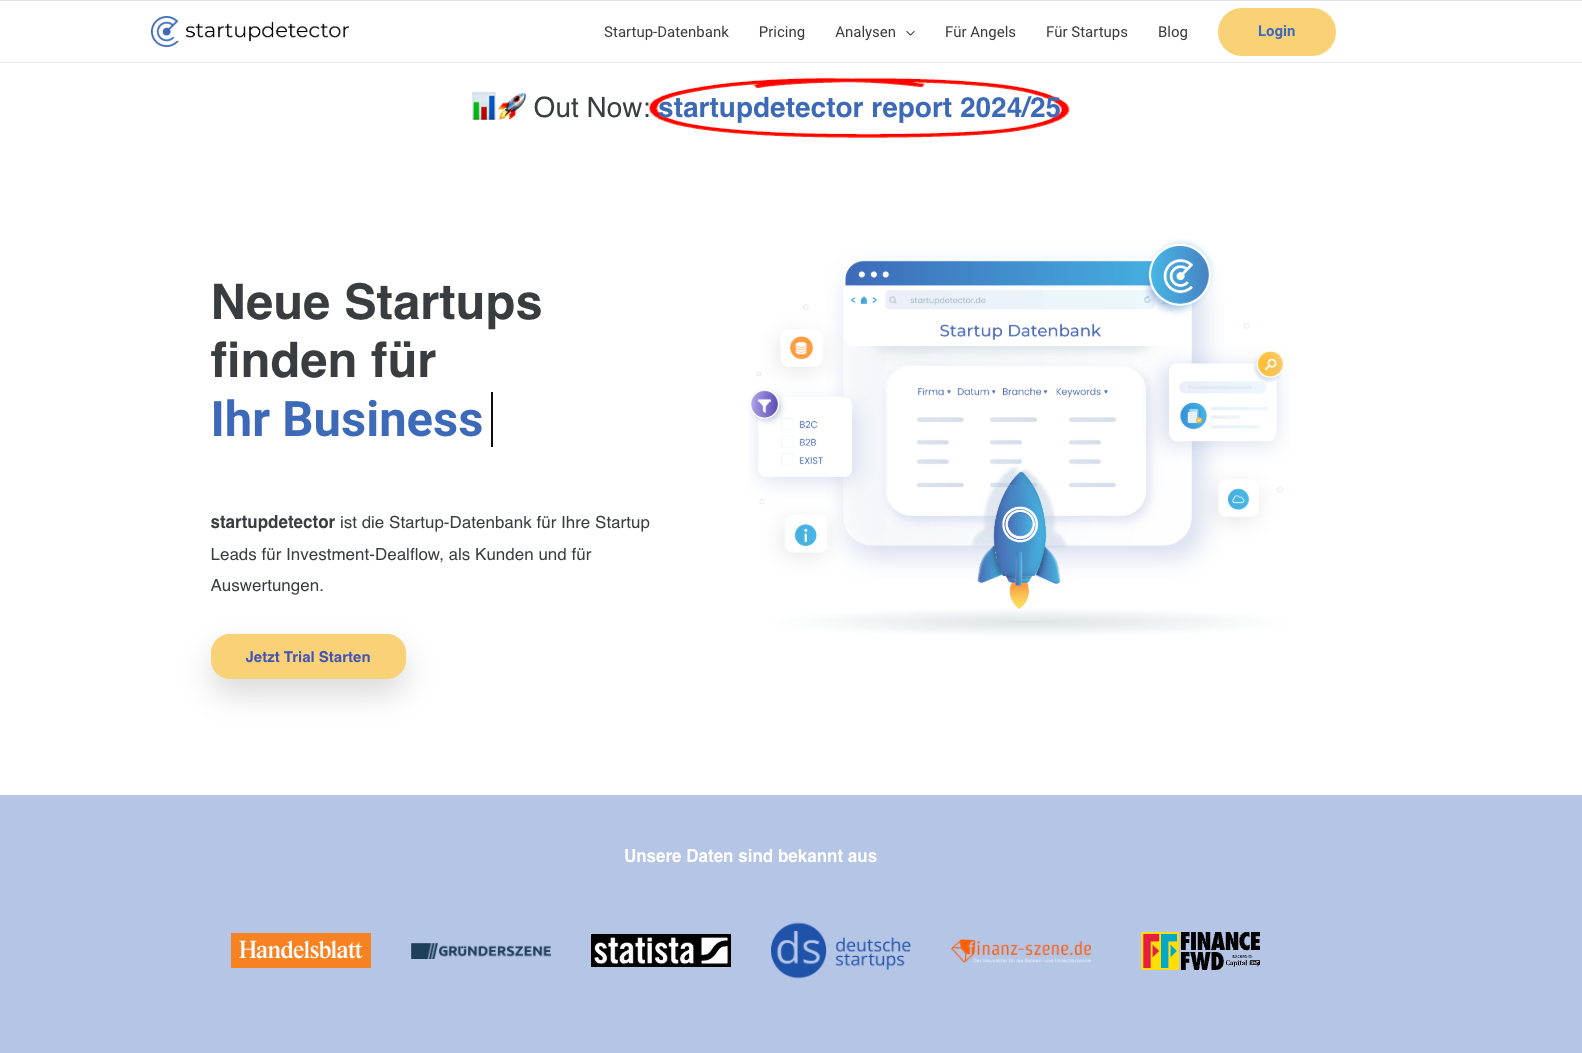Click the purple filter funnel icon

pos(765,404)
